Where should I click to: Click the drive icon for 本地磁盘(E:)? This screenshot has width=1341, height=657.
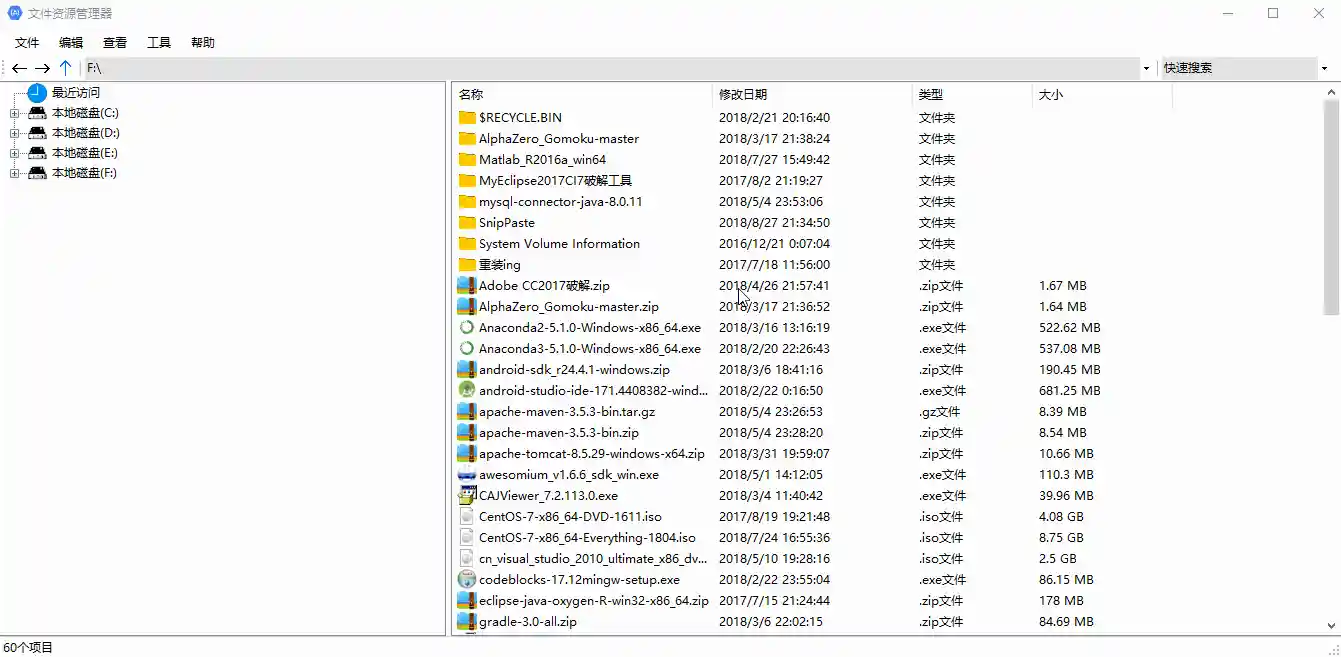(37, 153)
